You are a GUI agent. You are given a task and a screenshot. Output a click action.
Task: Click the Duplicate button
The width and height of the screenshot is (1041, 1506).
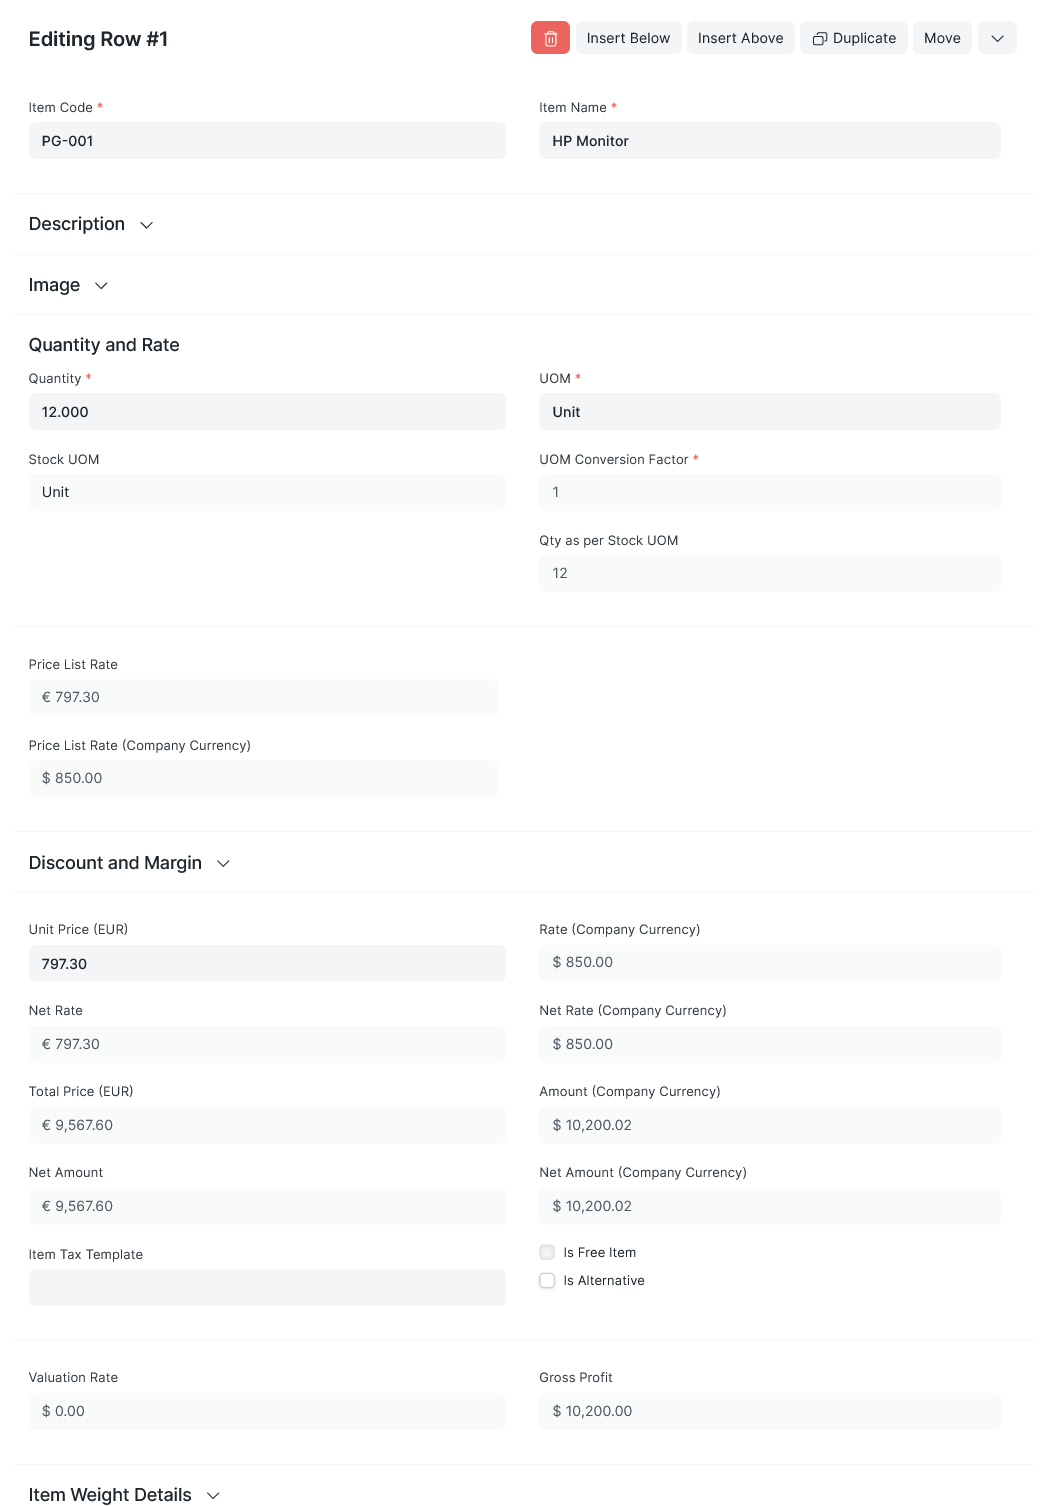[x=854, y=38]
